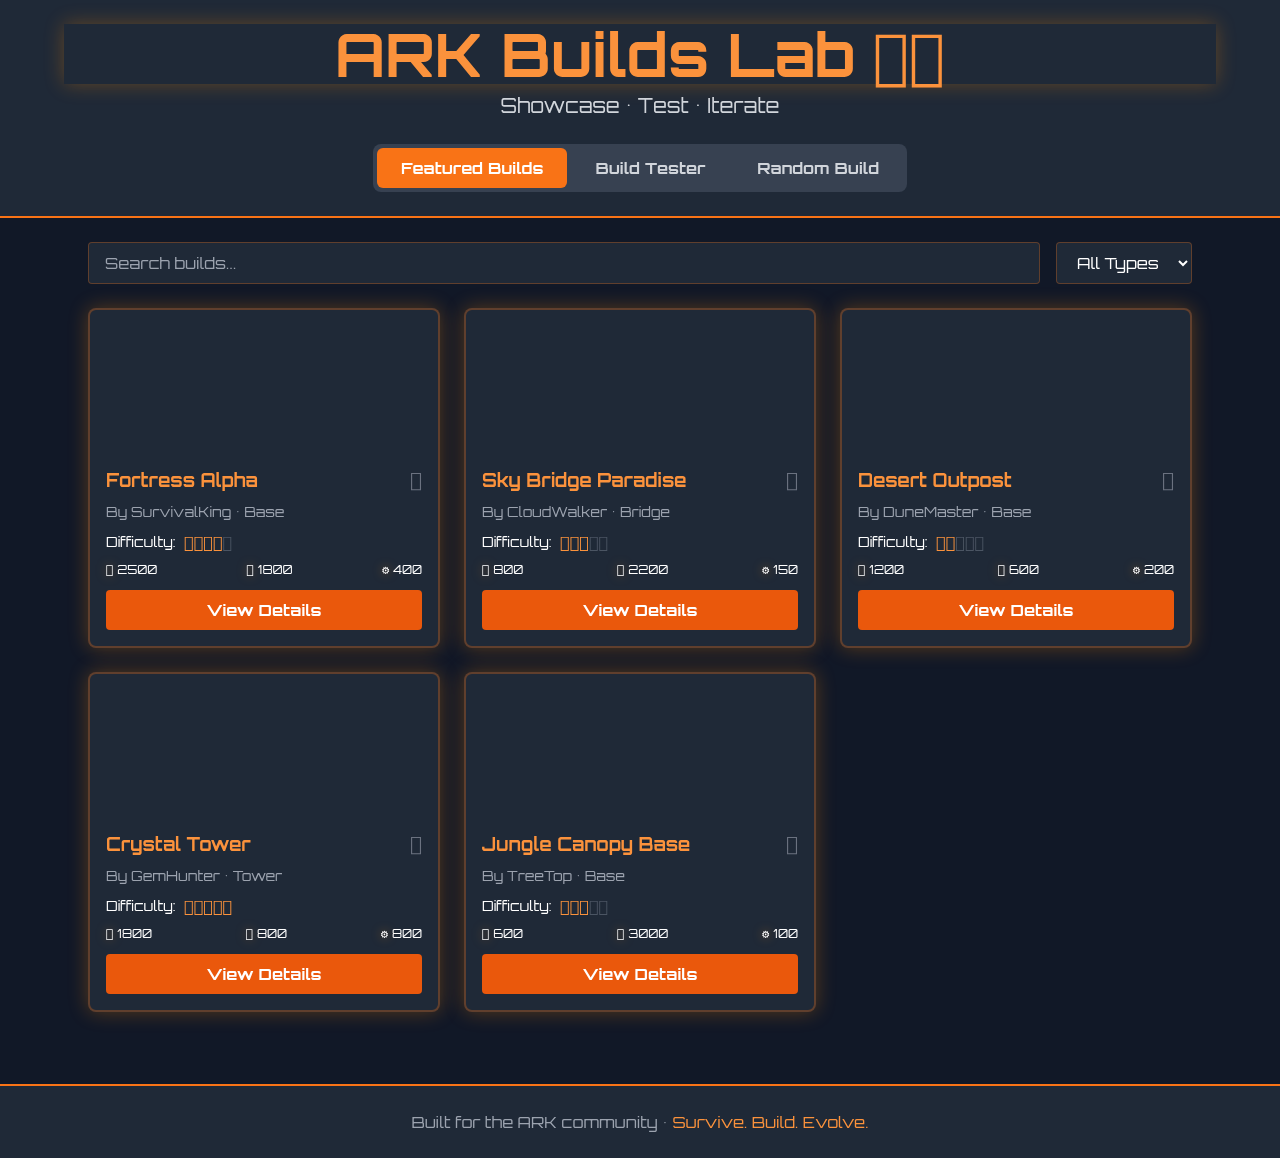The image size is (1280, 1158).
Task: Click the search builds input field
Action: click(x=563, y=262)
